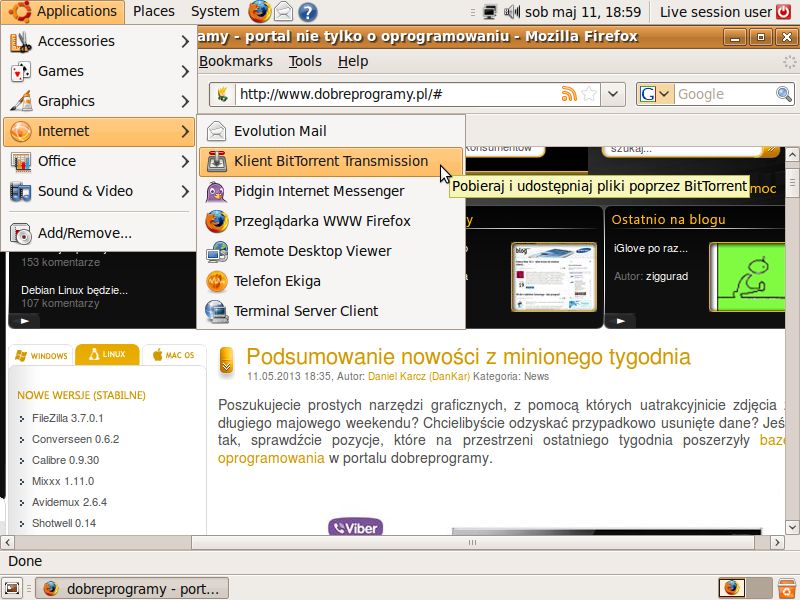Switch to the Windows tab
Screen dimensions: 800x600
point(41,356)
